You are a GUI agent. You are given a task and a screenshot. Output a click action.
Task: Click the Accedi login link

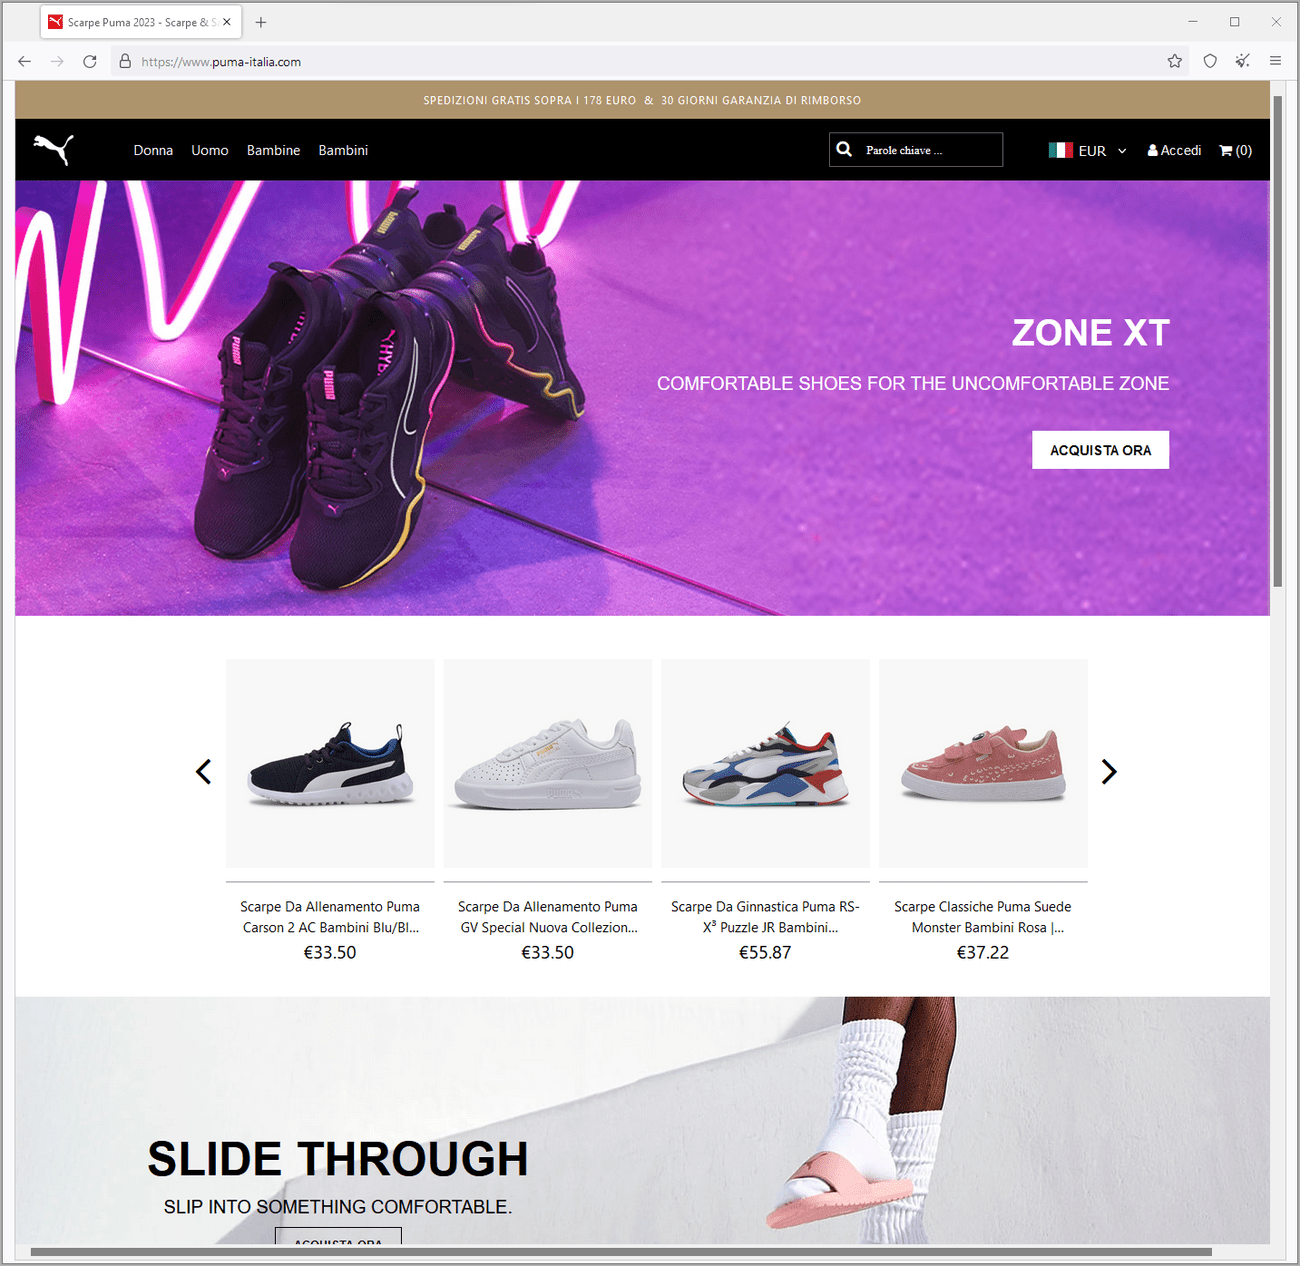[1174, 150]
